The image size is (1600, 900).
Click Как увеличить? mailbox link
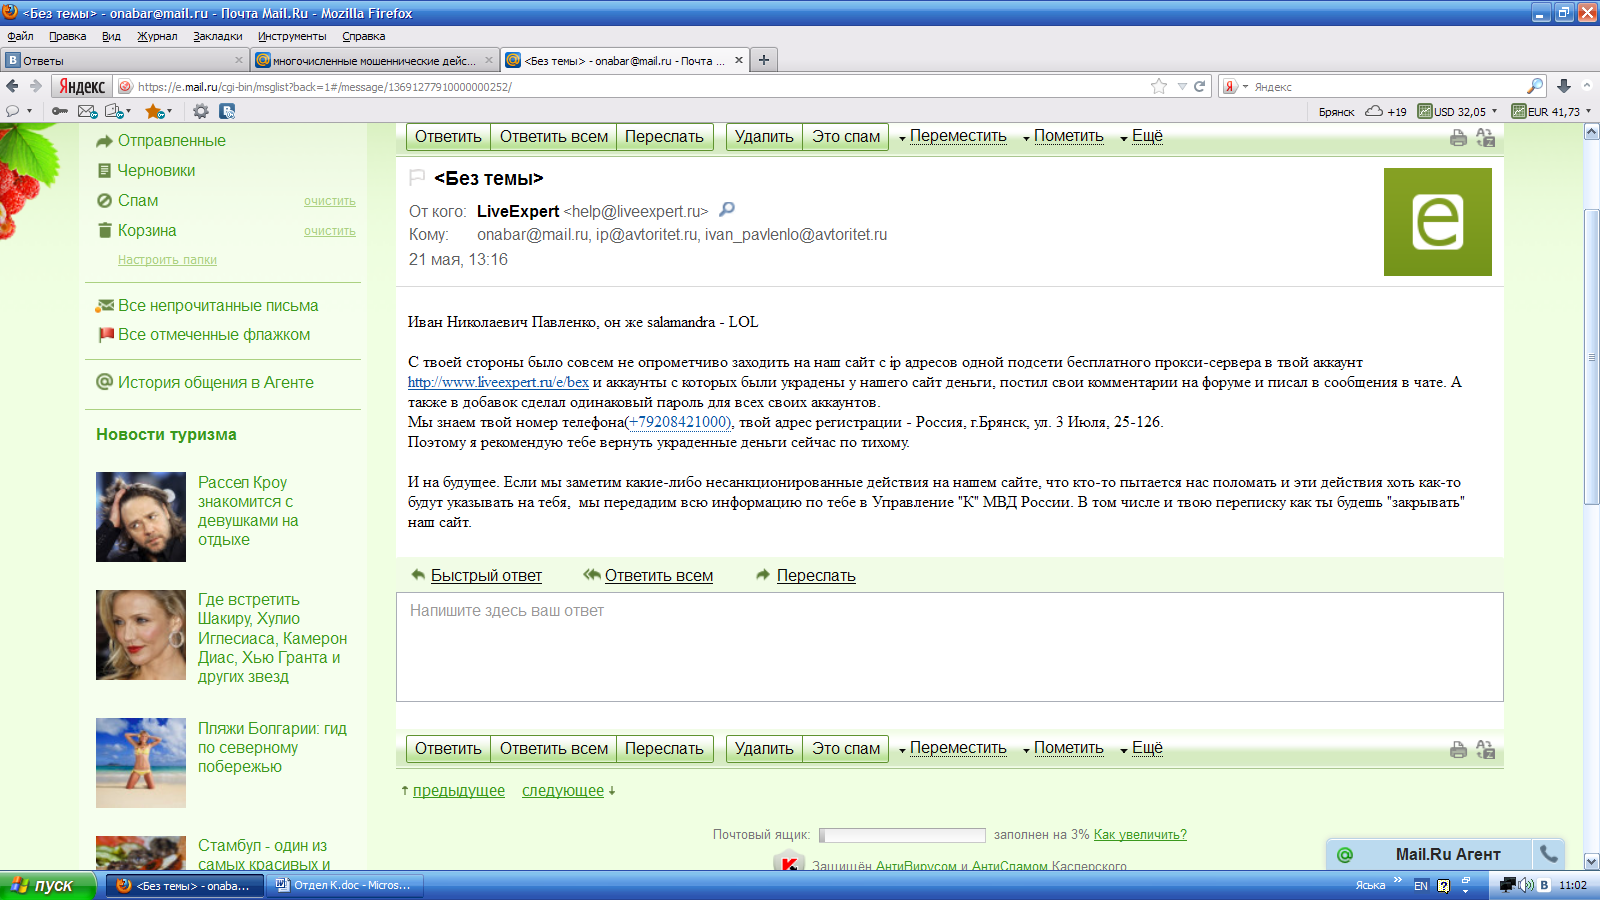[1140, 834]
